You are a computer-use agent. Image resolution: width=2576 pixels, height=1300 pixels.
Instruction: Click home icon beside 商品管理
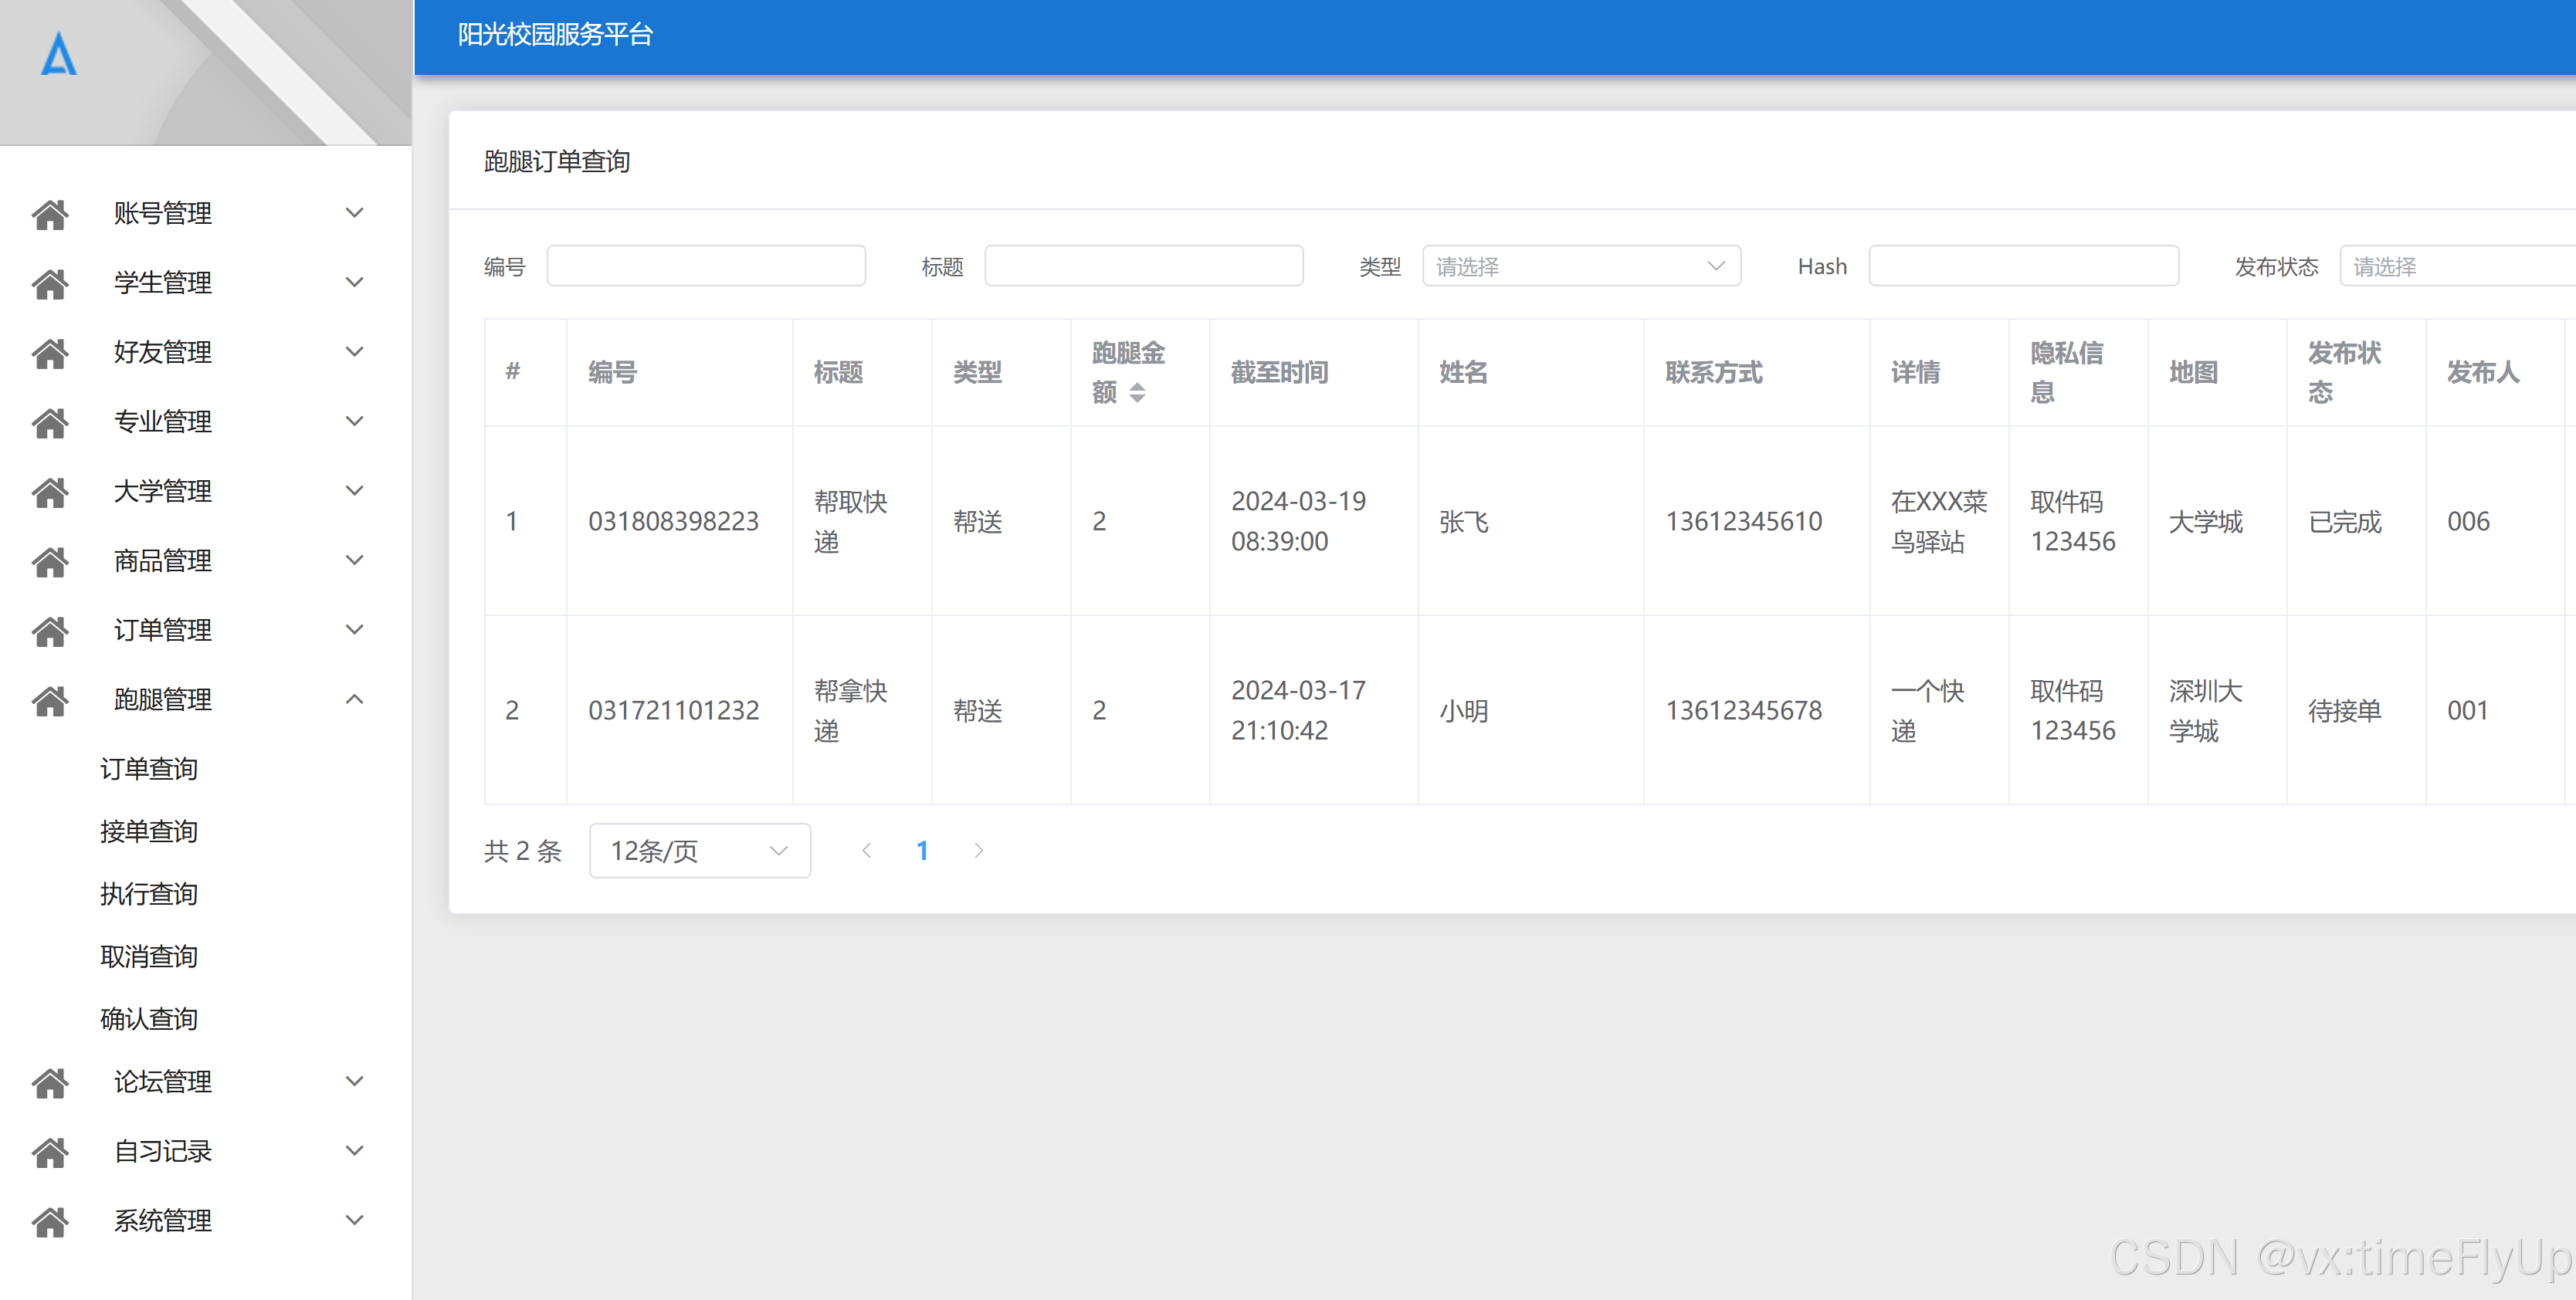click(50, 561)
